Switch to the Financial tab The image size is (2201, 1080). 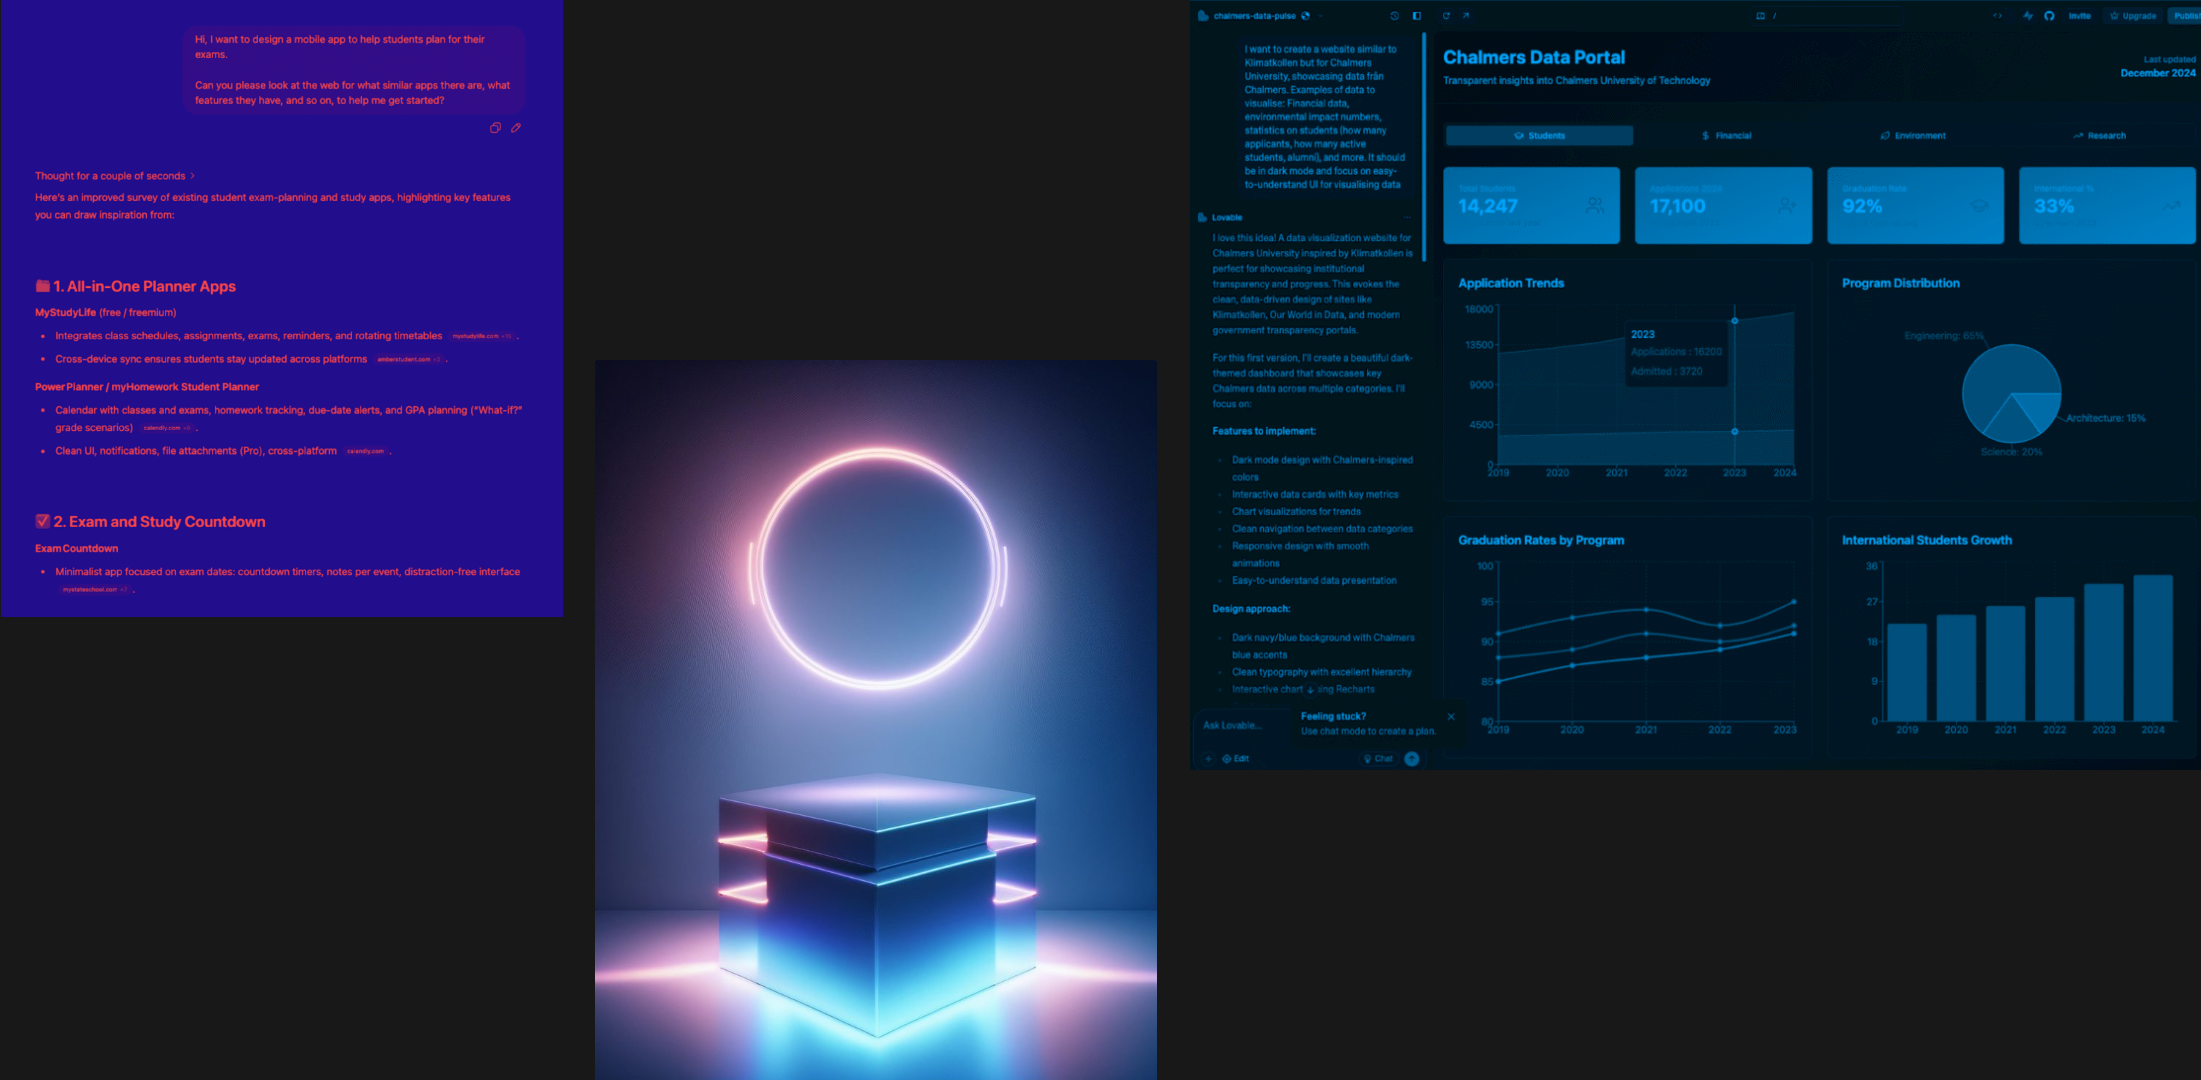(1727, 136)
